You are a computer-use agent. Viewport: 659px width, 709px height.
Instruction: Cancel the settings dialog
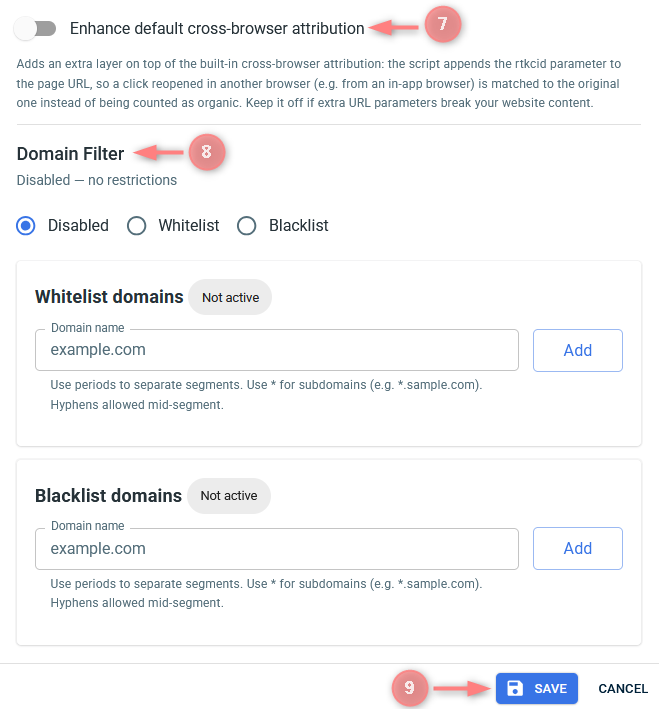click(x=623, y=689)
